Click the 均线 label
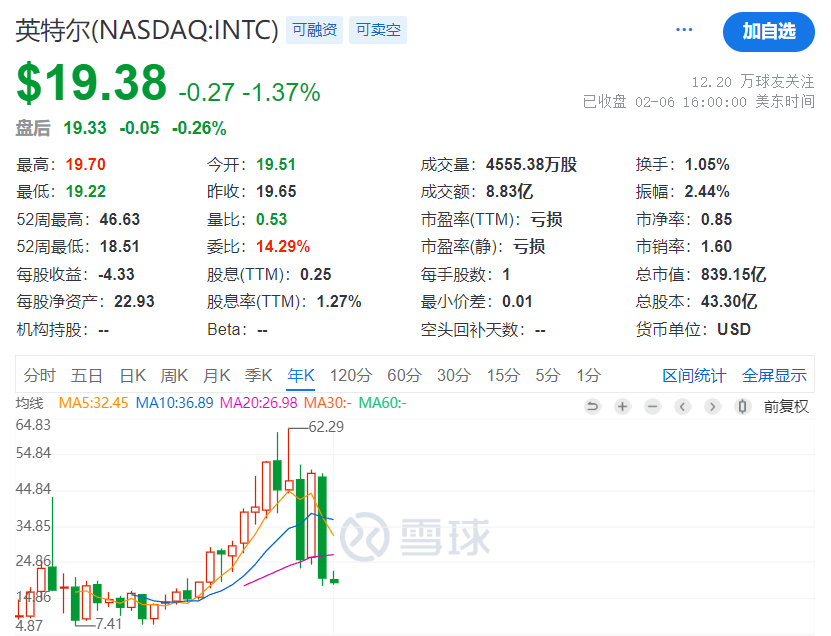The height and width of the screenshot is (636, 831). pyautogui.click(x=30, y=403)
